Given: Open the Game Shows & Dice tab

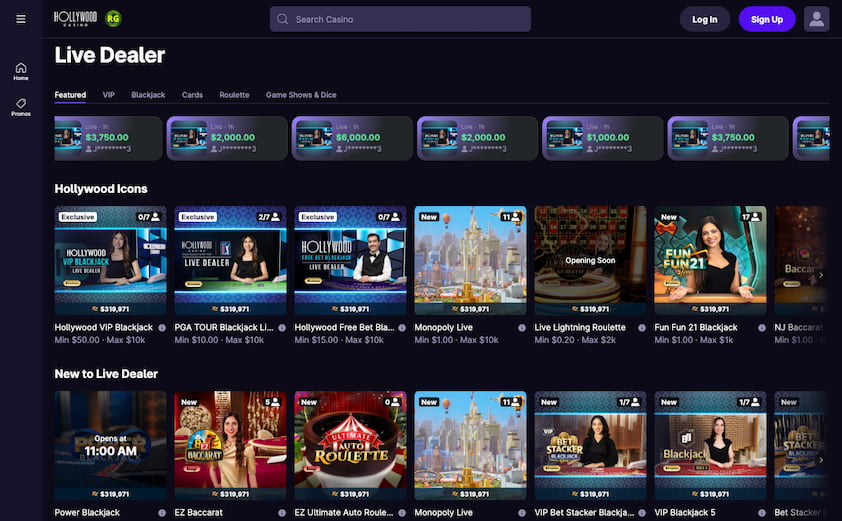Looking at the screenshot, I should (x=301, y=95).
